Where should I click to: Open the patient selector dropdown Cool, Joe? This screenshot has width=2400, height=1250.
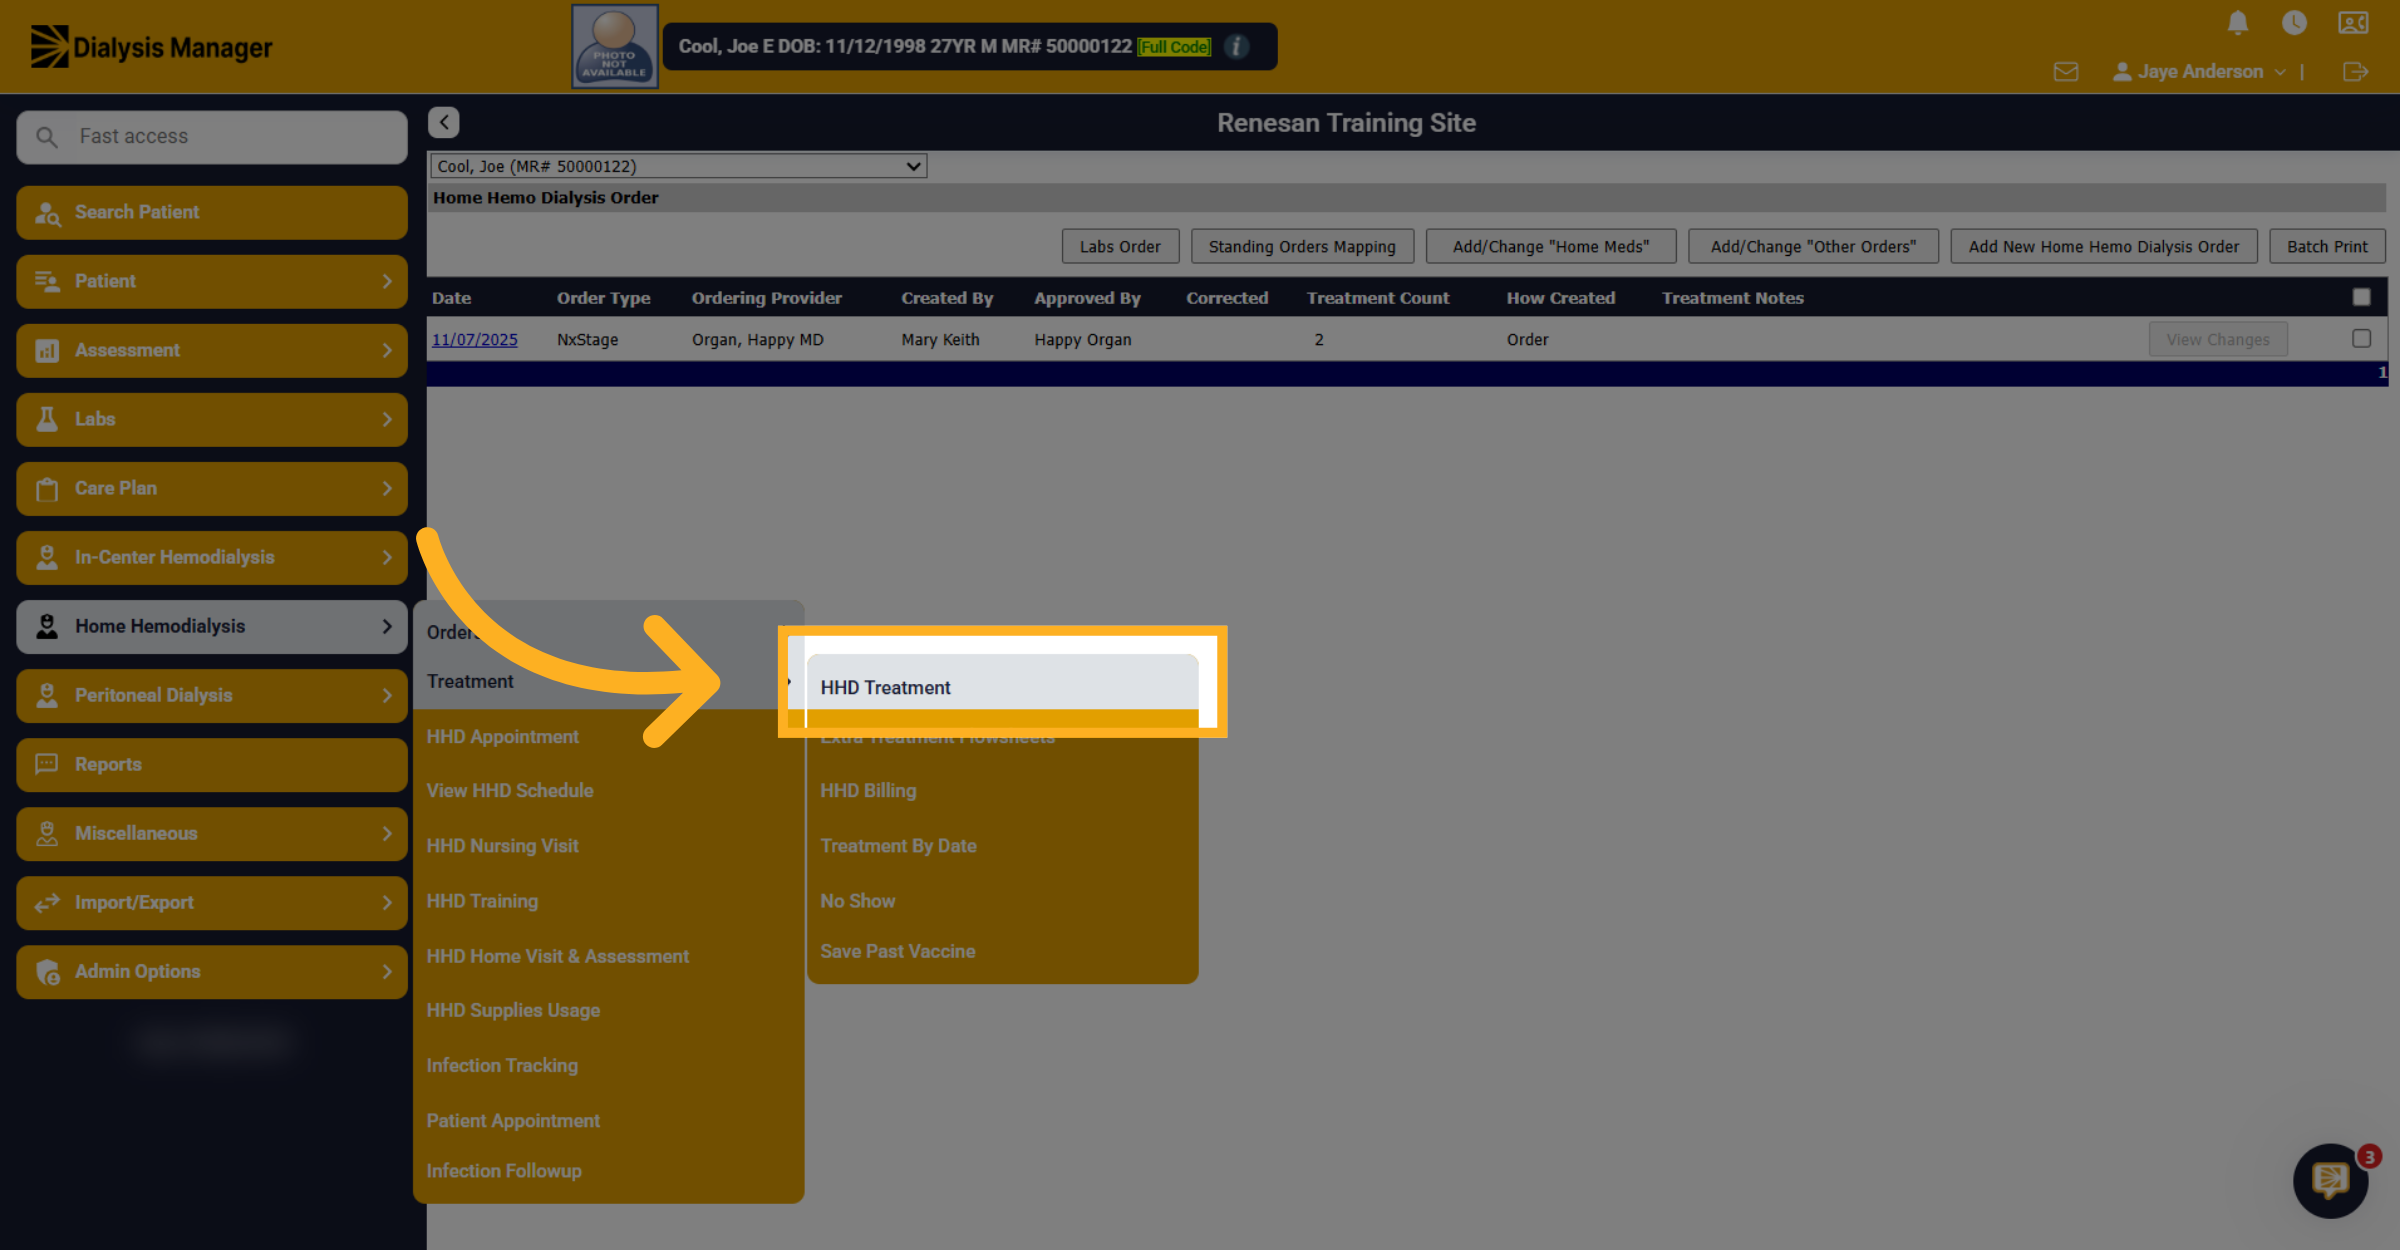(x=678, y=166)
